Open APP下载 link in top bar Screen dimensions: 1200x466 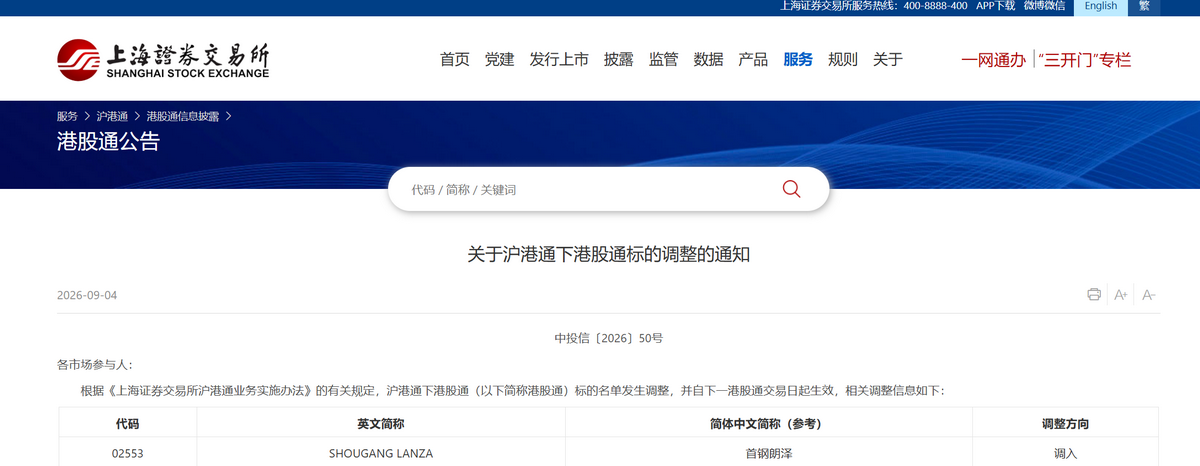995,6
